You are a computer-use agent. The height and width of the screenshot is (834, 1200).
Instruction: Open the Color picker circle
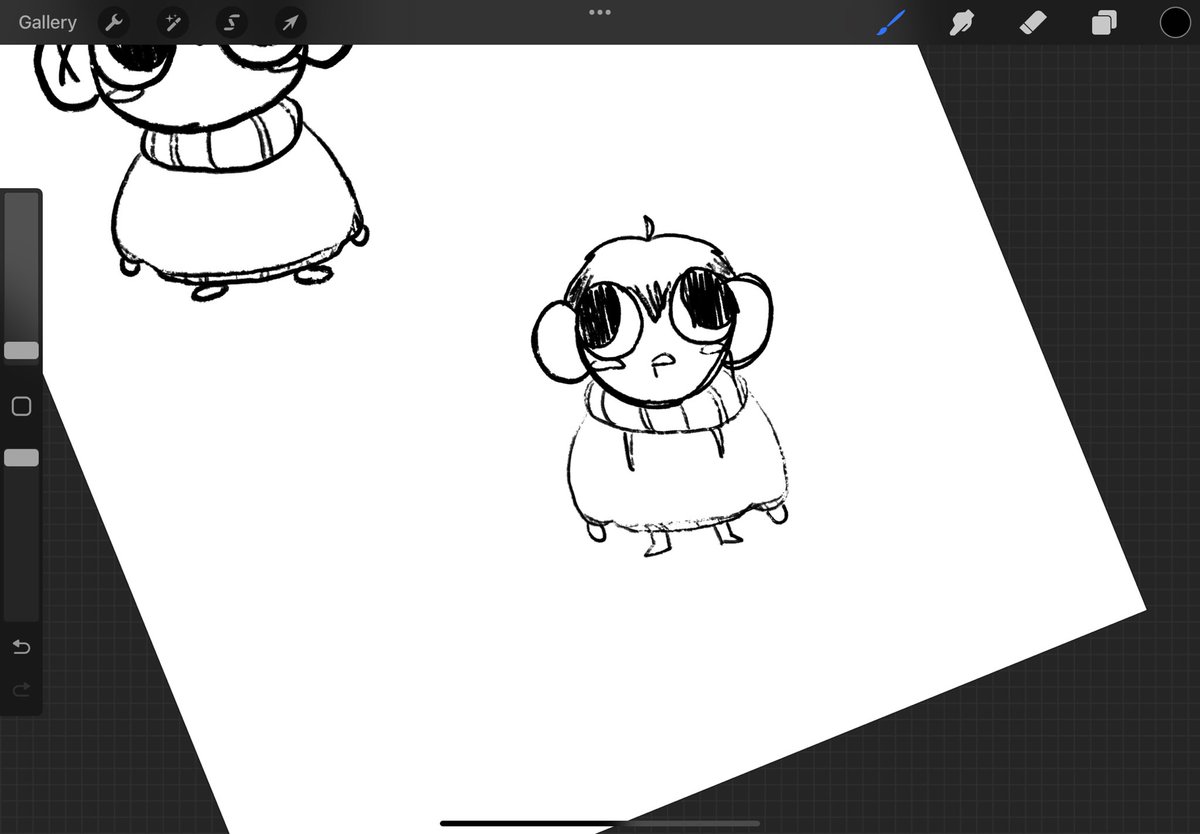point(1174,22)
